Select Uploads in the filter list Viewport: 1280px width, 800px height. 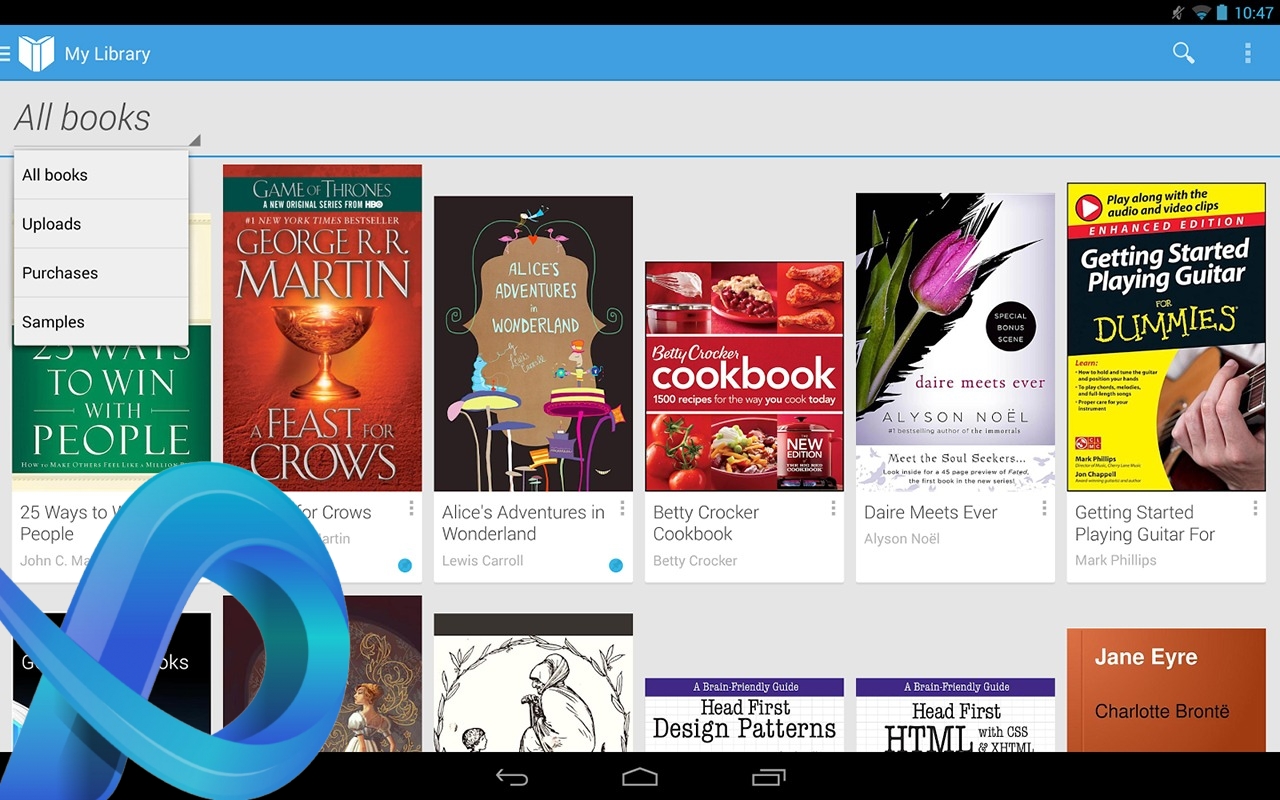(101, 224)
